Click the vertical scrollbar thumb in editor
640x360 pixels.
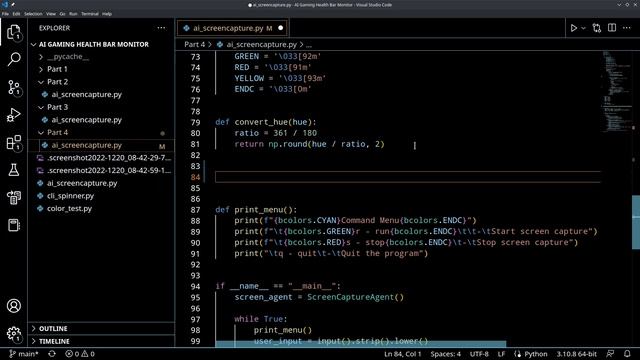(x=636, y=222)
